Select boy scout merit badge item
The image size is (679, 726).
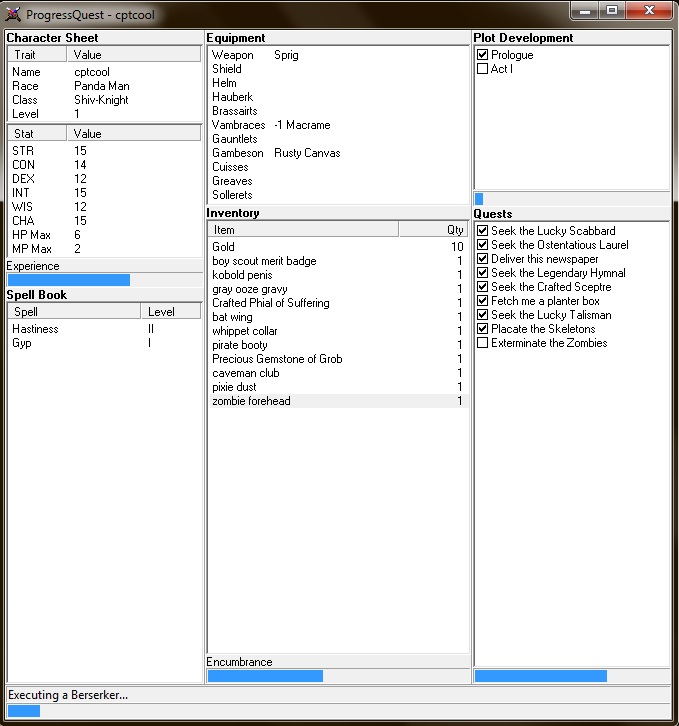[x=338, y=261]
